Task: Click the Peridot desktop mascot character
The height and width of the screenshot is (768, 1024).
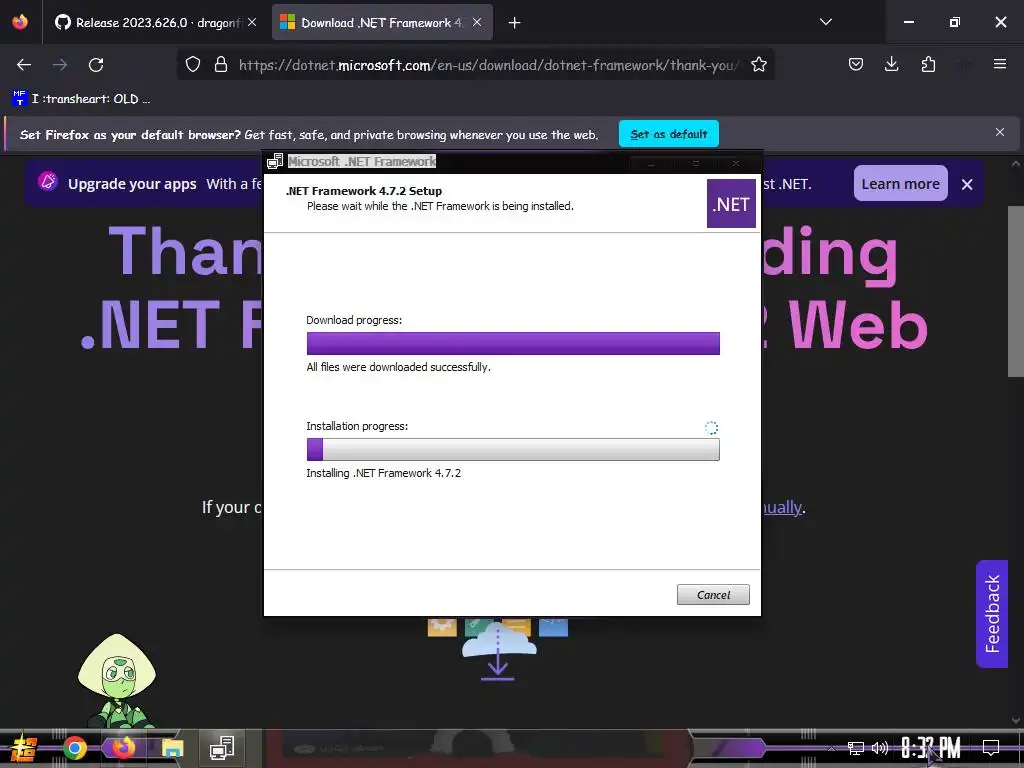Action: coord(118,680)
